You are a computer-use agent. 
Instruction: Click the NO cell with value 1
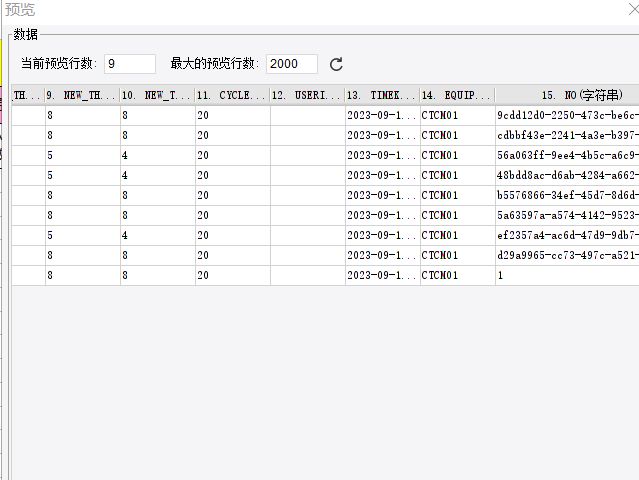(x=567, y=275)
